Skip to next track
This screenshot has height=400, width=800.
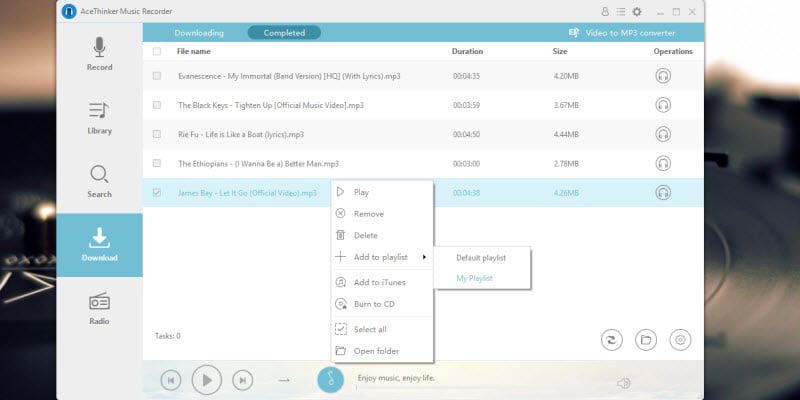coord(243,380)
